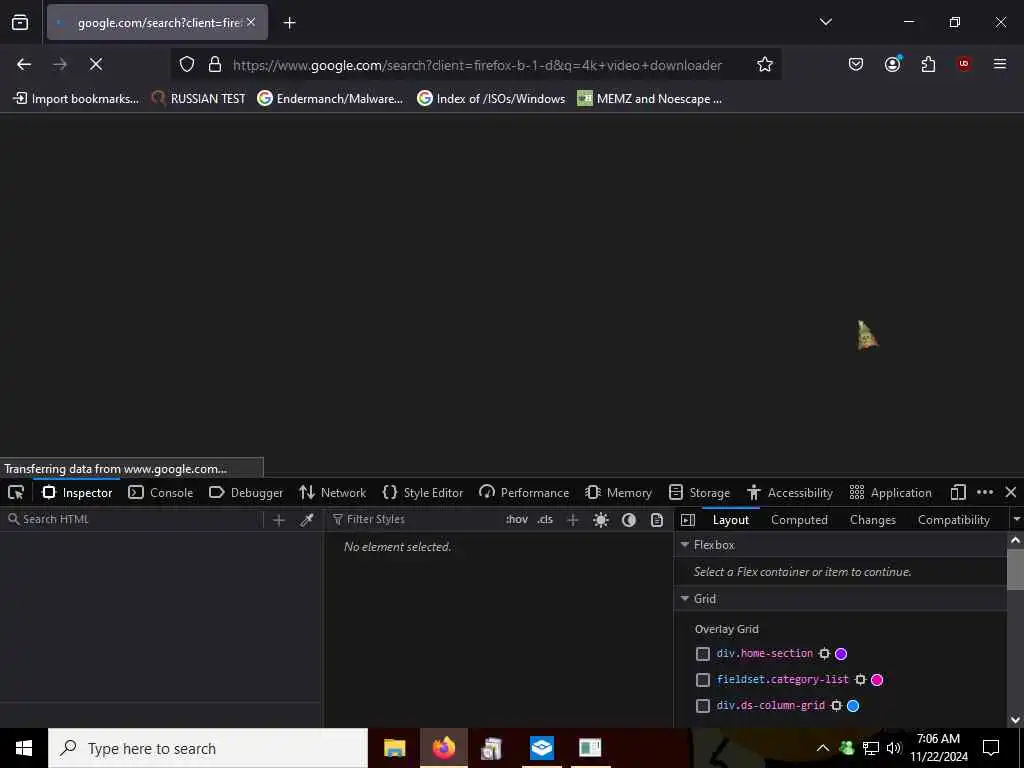Toggle :hov pseudo-class panel
1024x768 pixels.
pyautogui.click(x=517, y=519)
